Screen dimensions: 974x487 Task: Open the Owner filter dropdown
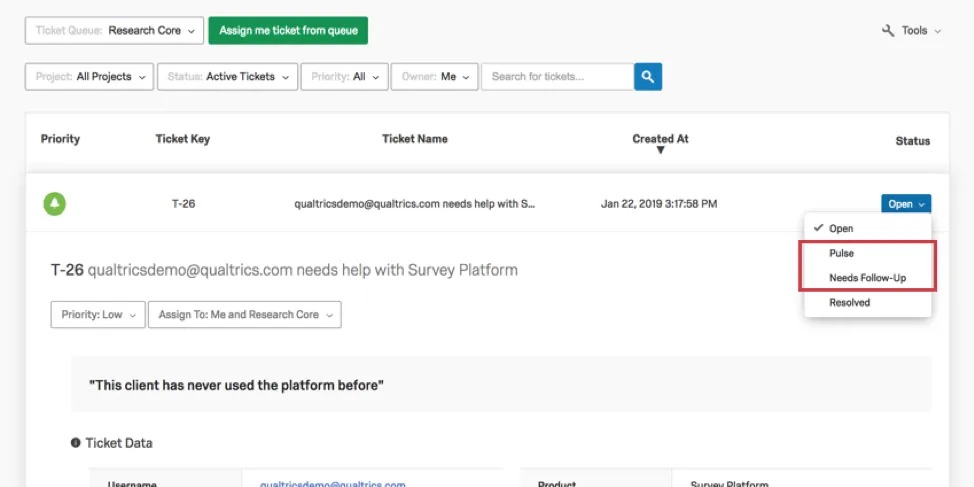pyautogui.click(x=435, y=77)
